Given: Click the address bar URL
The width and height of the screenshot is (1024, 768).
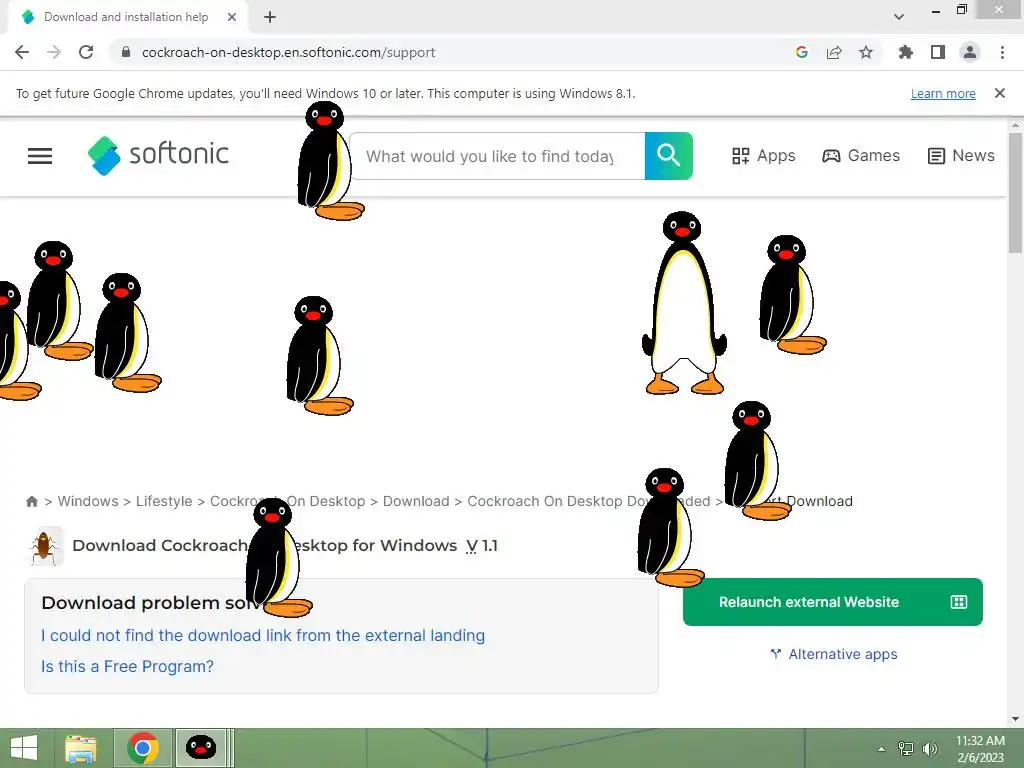Looking at the screenshot, I should [x=288, y=52].
